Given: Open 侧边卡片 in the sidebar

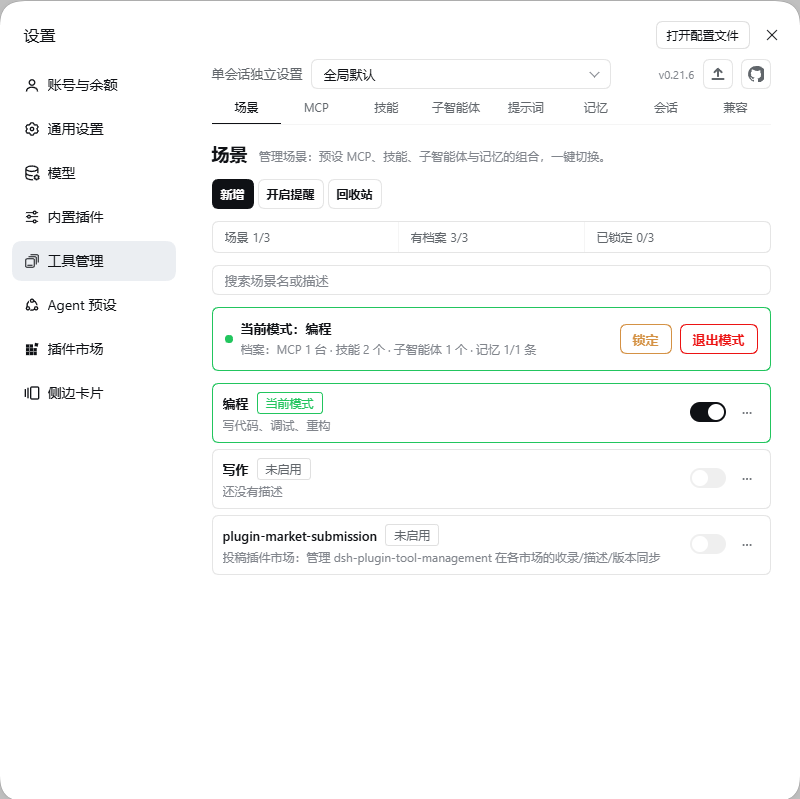Looking at the screenshot, I should click(x=94, y=393).
